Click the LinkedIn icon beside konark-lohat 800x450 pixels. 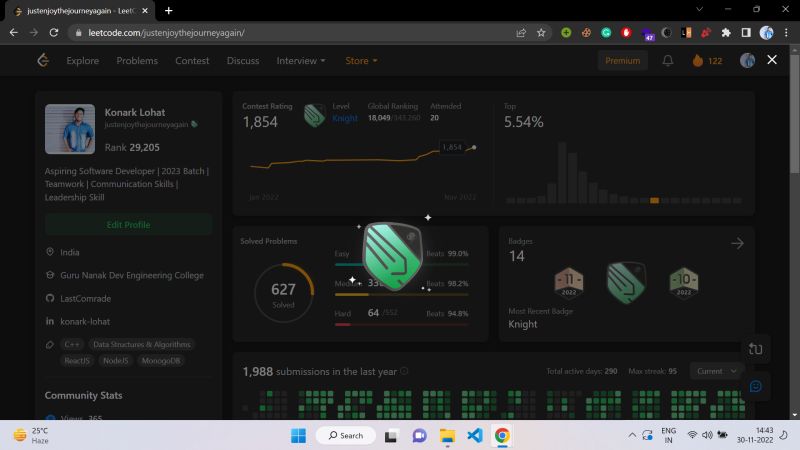[50, 321]
